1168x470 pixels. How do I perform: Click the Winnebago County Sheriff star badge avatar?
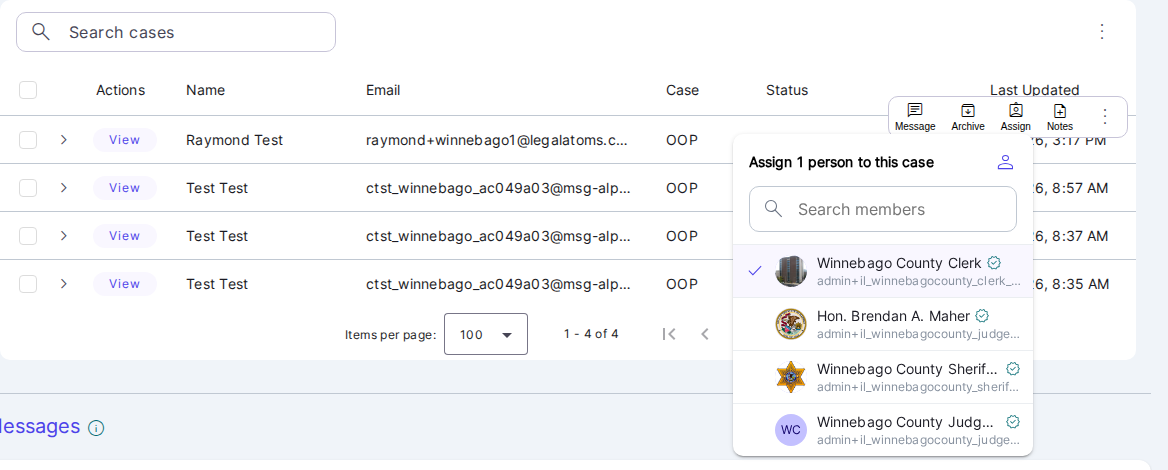(791, 377)
